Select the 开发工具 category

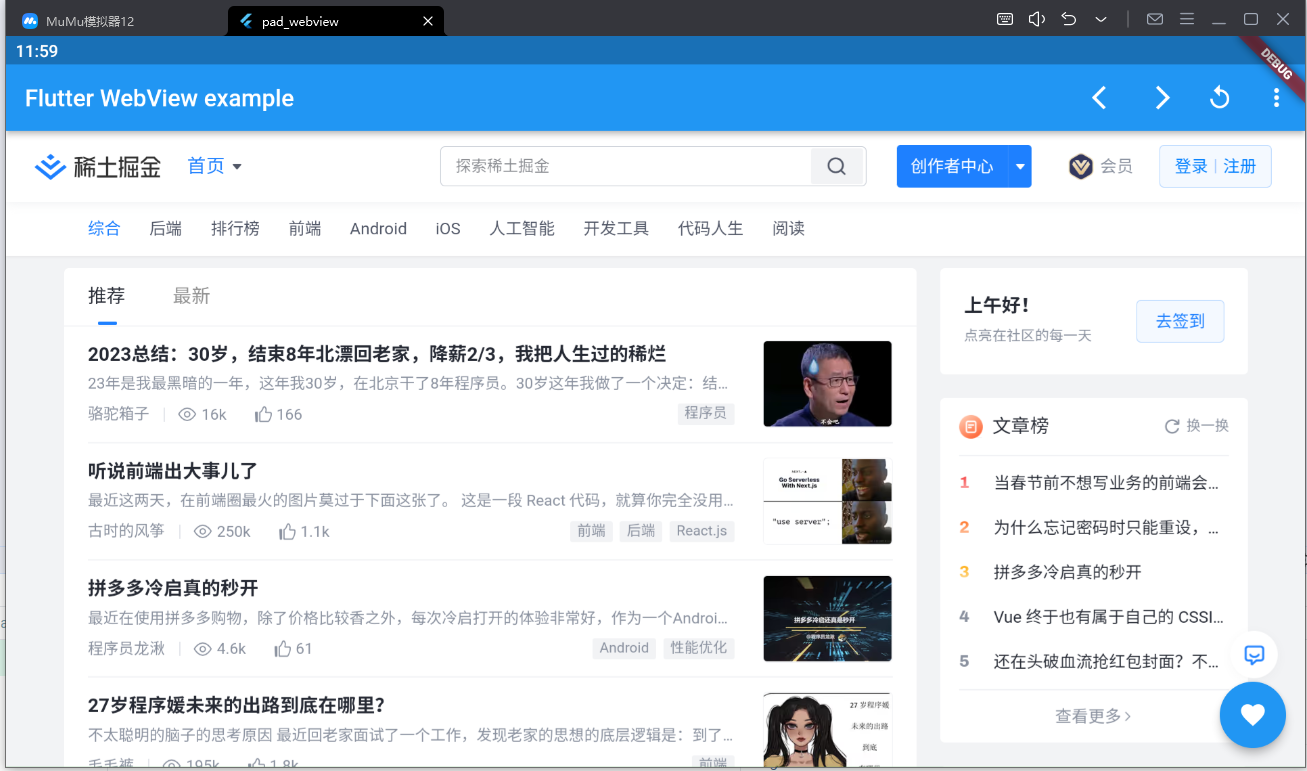click(x=616, y=228)
